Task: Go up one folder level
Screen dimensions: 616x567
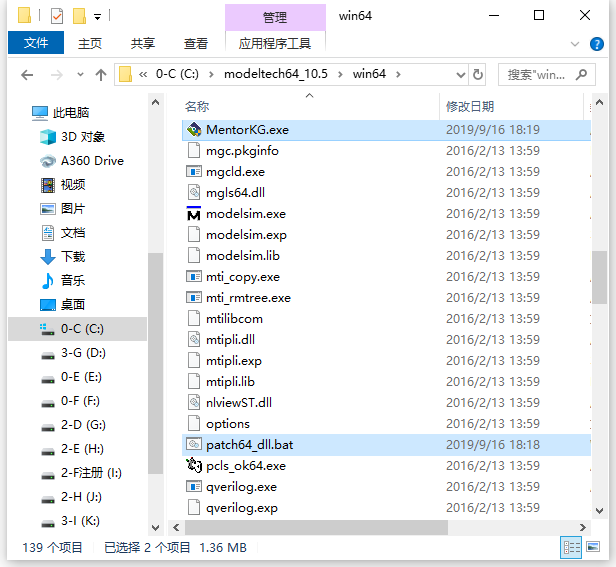Action: [x=101, y=75]
